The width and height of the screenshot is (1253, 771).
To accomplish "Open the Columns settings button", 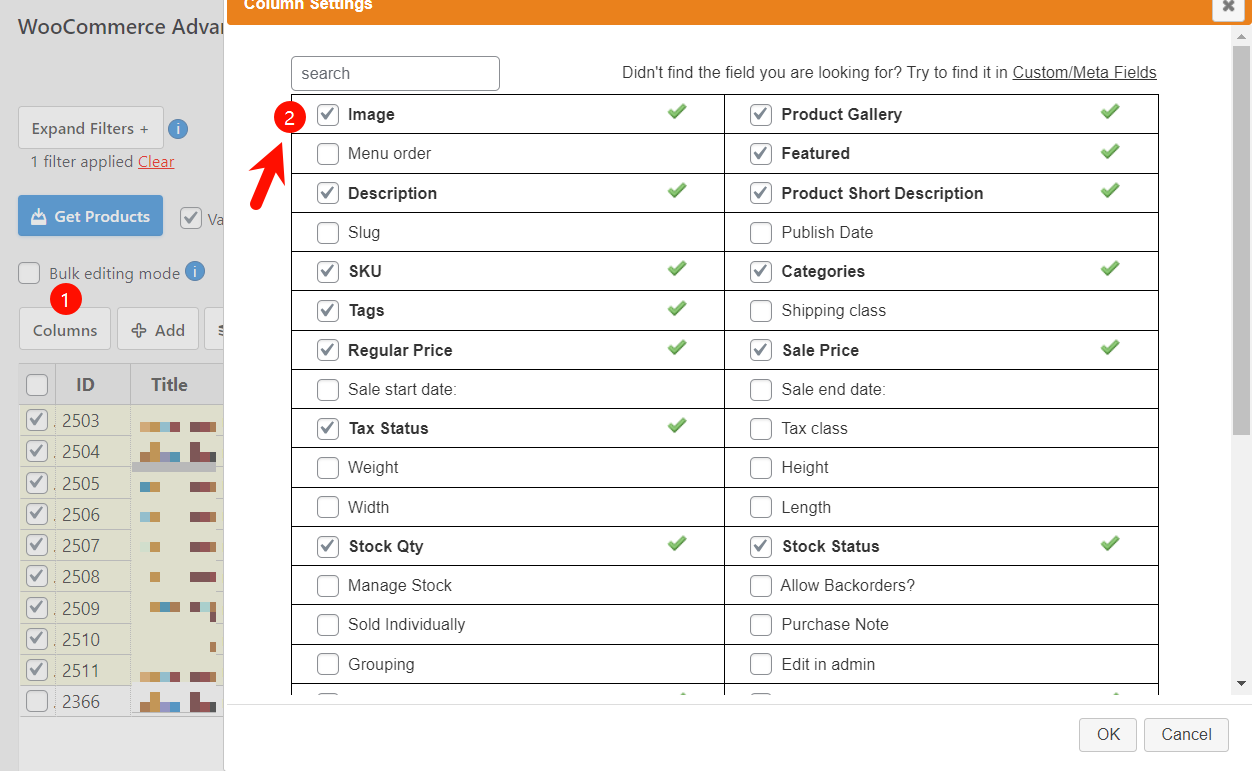I will (65, 329).
